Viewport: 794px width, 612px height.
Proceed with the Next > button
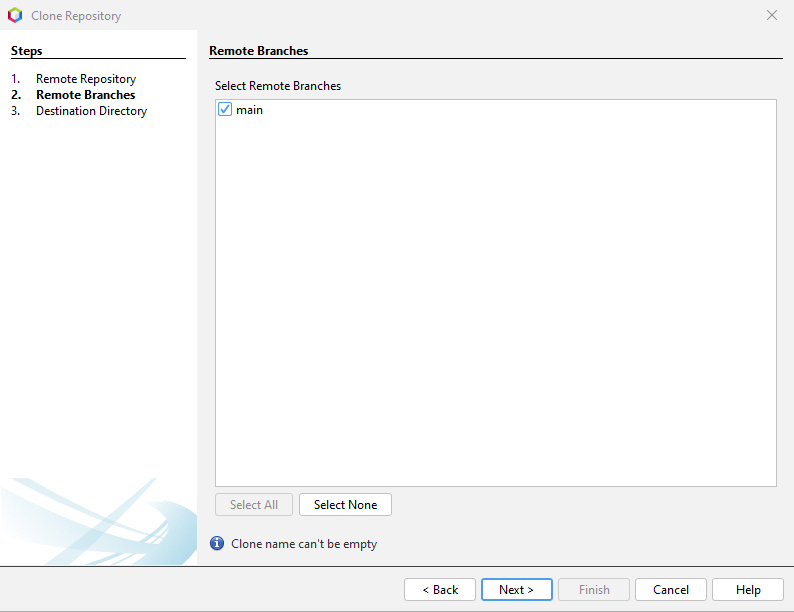pos(516,590)
